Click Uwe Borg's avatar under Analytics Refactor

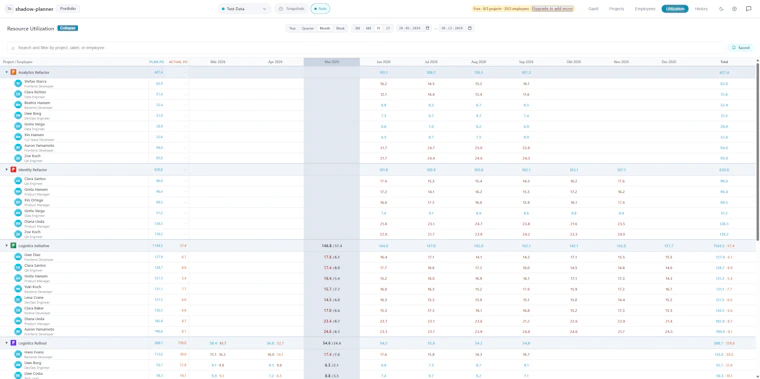point(18,115)
